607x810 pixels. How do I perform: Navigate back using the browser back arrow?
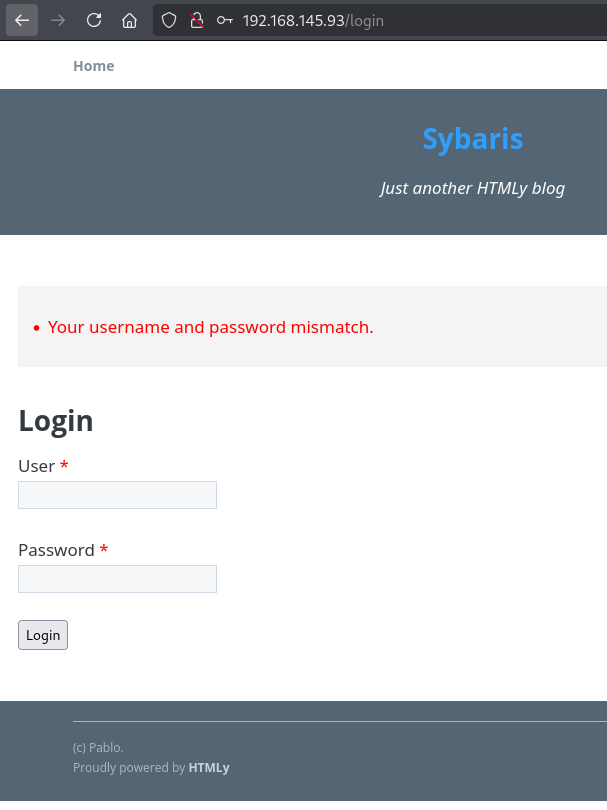pyautogui.click(x=21, y=20)
